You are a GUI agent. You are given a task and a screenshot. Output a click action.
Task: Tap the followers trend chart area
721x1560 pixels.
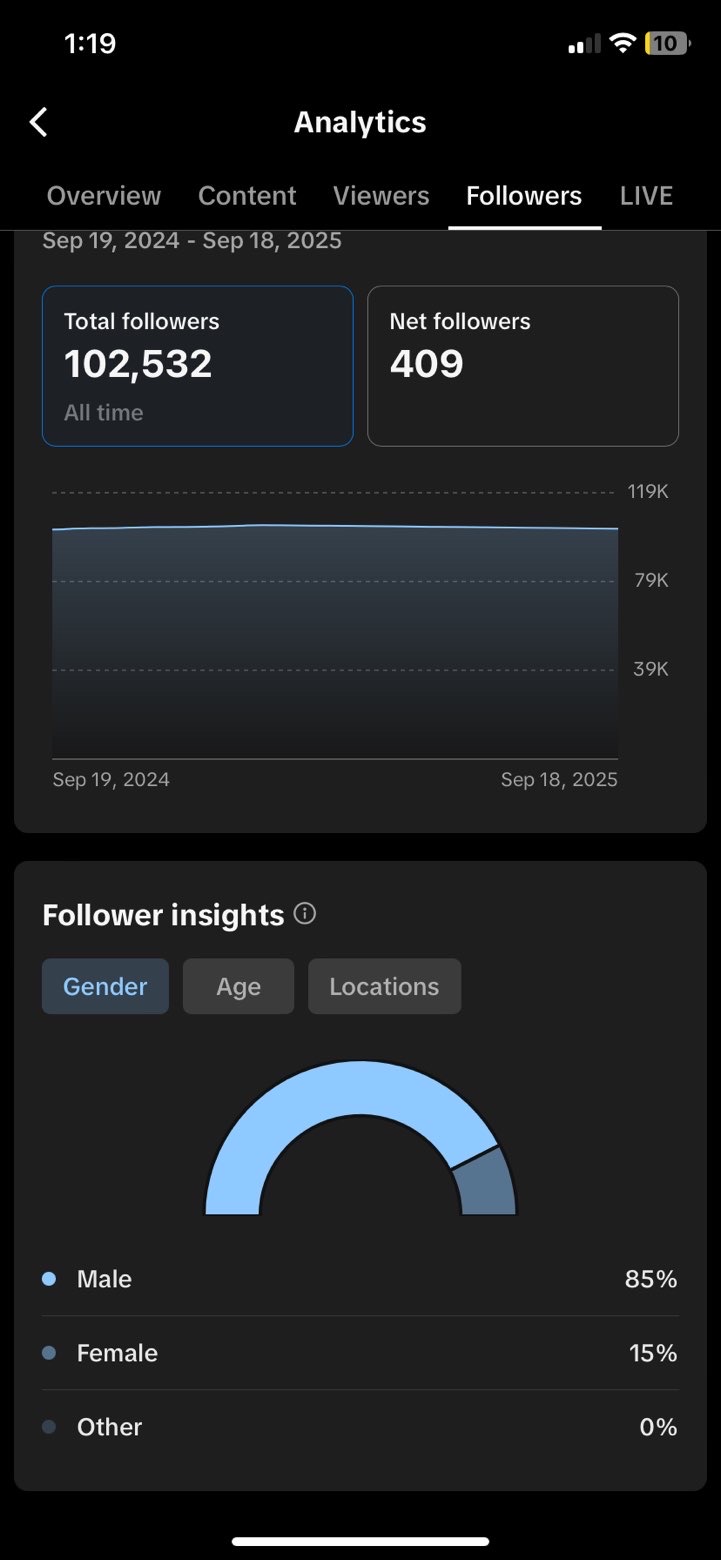[335, 640]
